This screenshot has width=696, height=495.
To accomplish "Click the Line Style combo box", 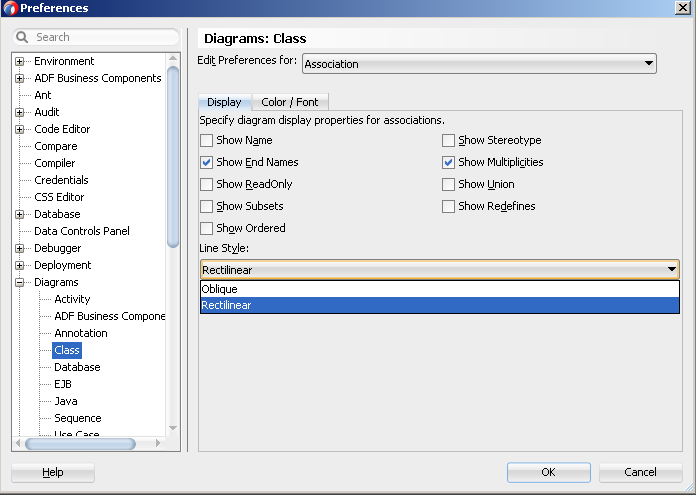I will tap(440, 269).
